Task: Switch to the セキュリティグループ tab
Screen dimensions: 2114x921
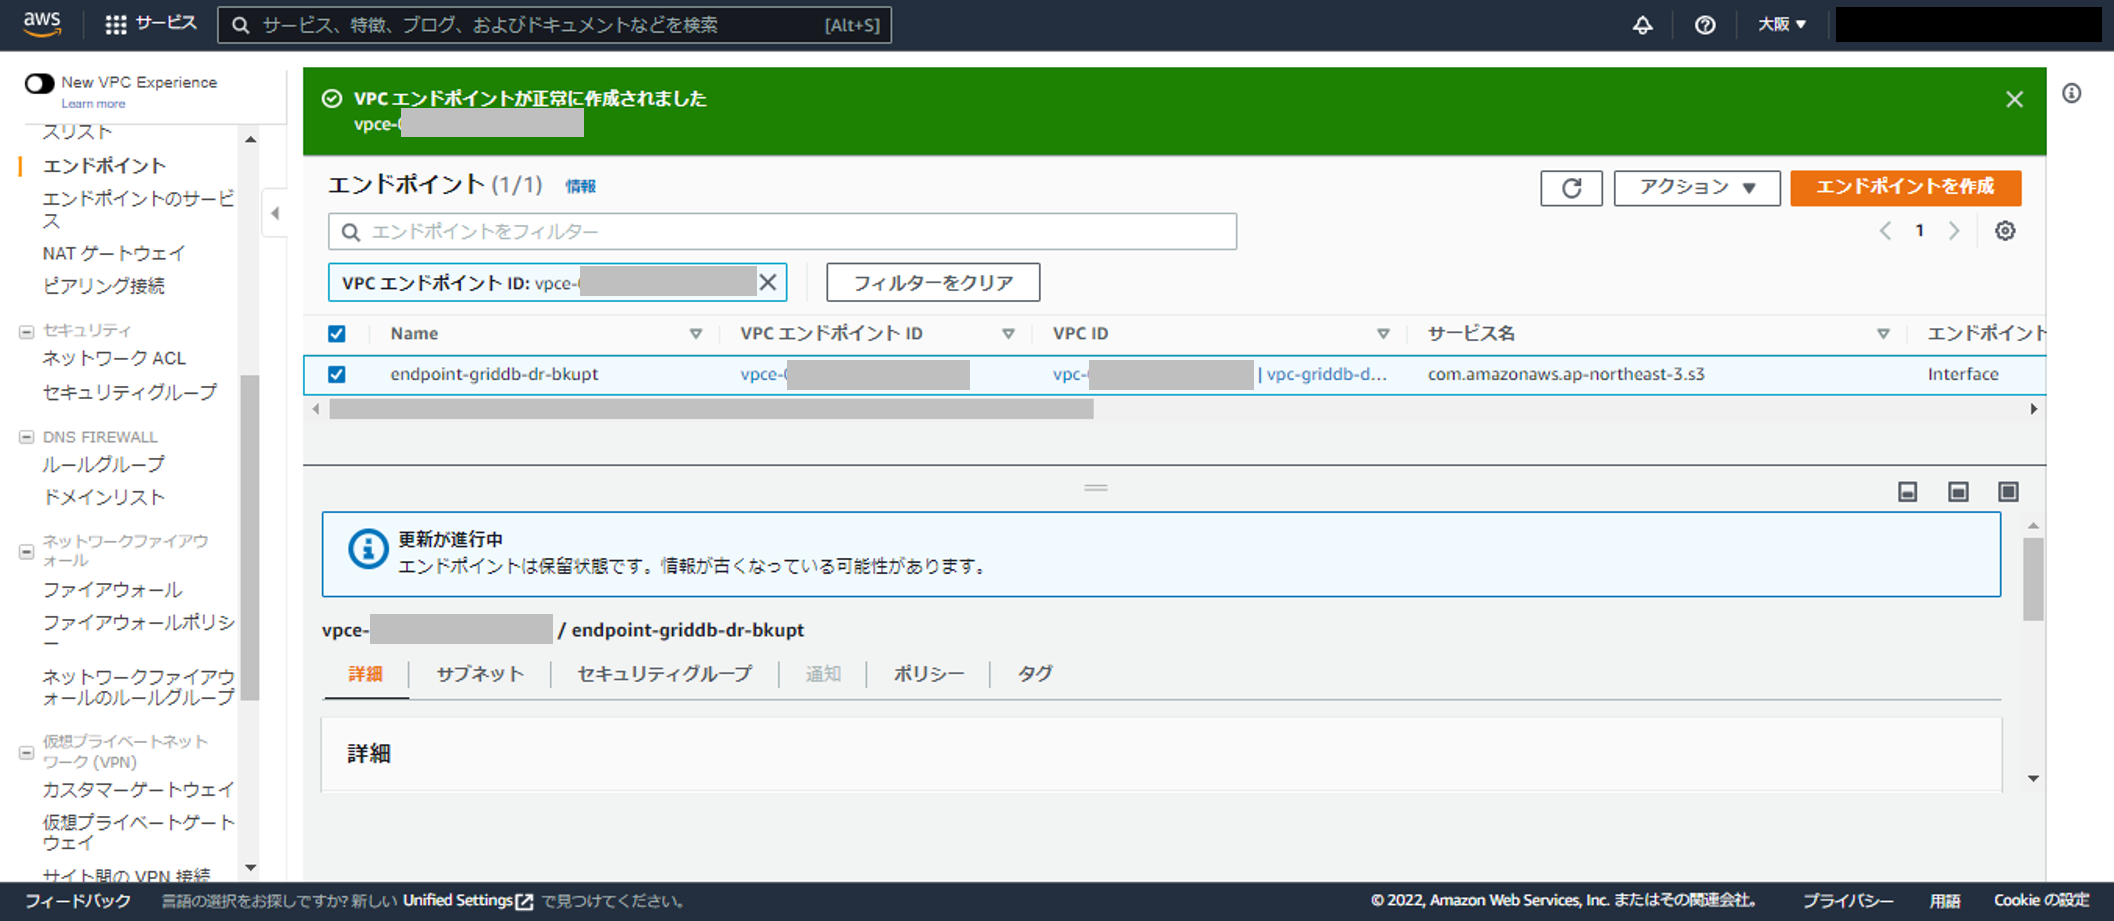Action: point(664,674)
